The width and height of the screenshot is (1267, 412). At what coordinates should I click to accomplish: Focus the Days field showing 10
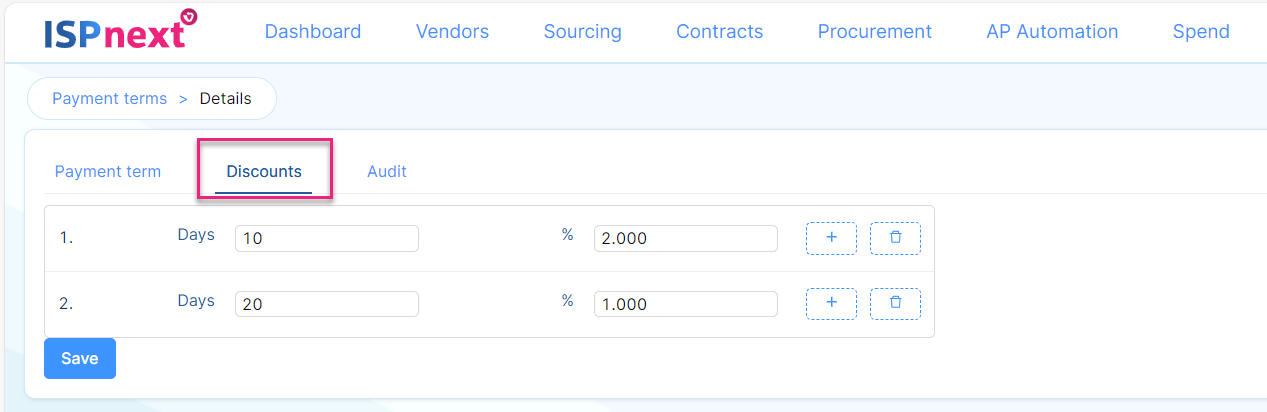(x=327, y=239)
